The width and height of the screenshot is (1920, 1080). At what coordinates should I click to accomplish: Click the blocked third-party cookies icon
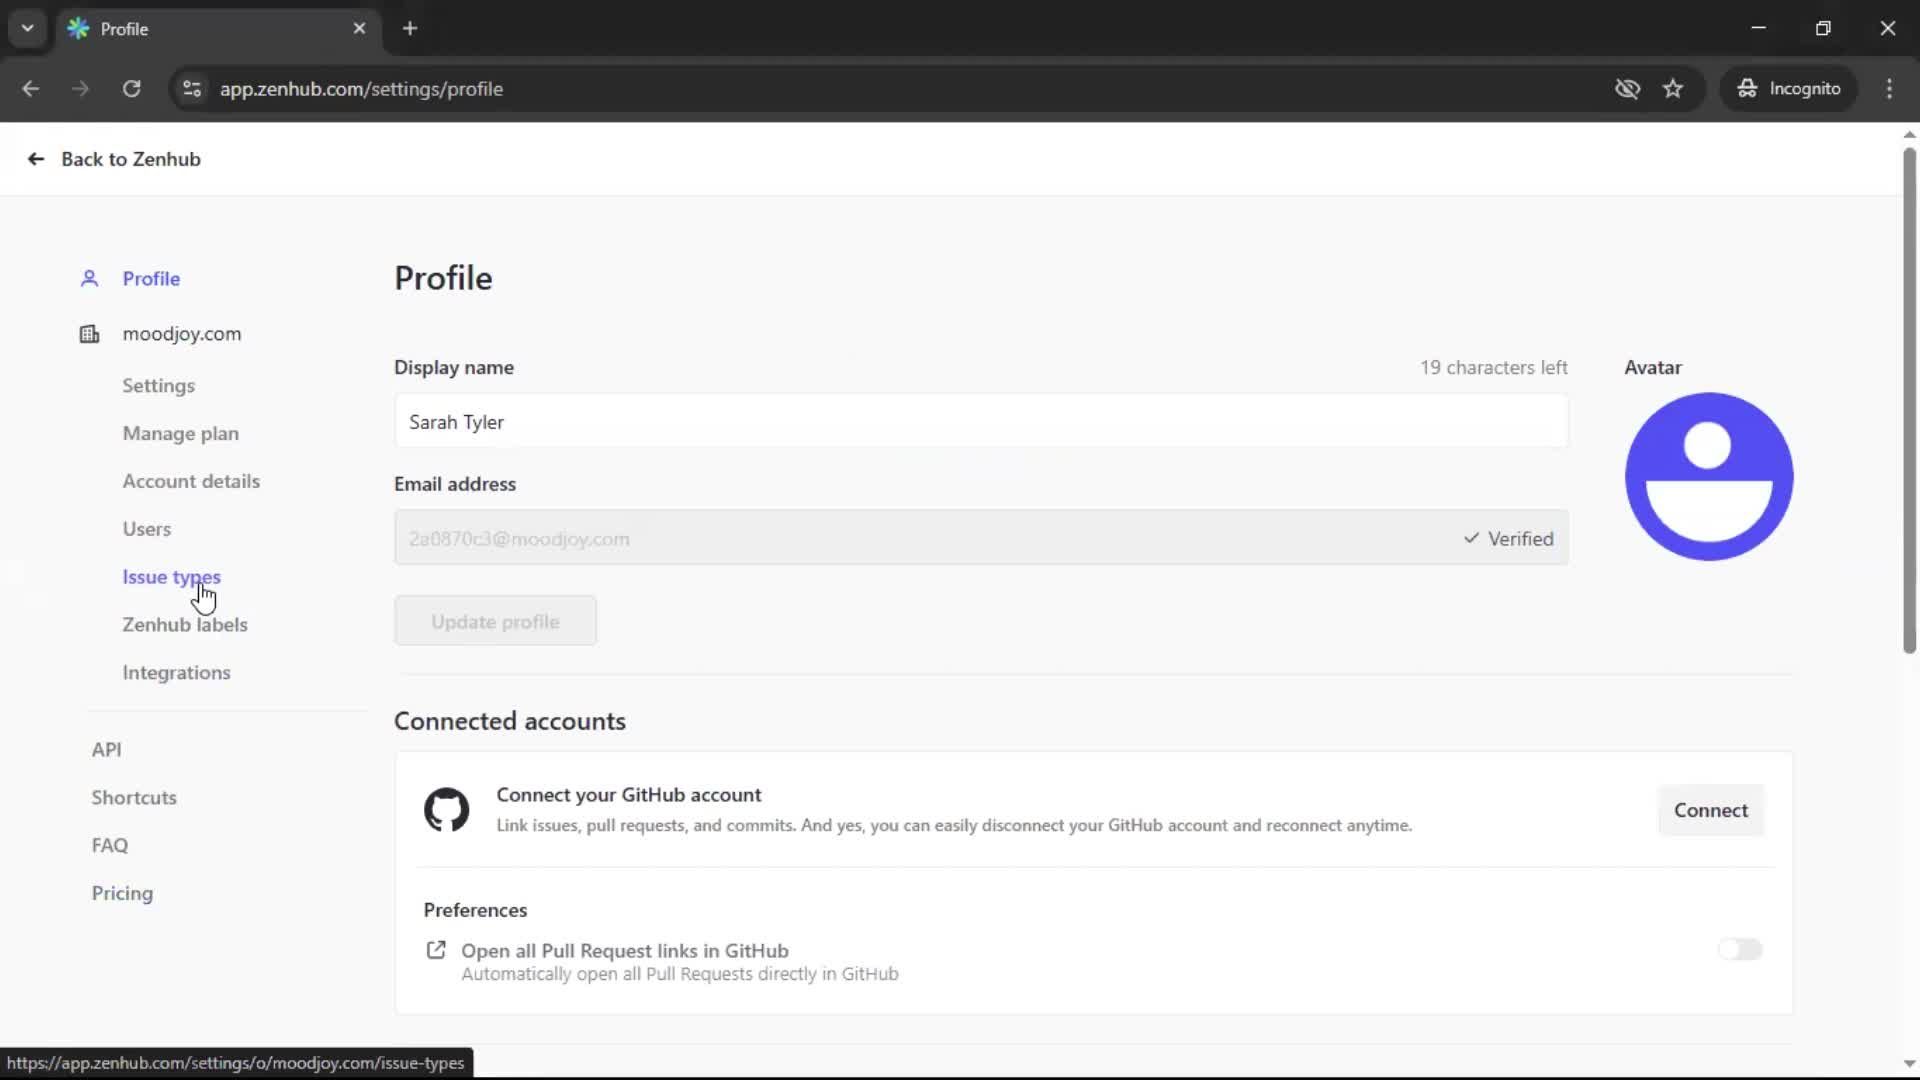coord(1628,88)
